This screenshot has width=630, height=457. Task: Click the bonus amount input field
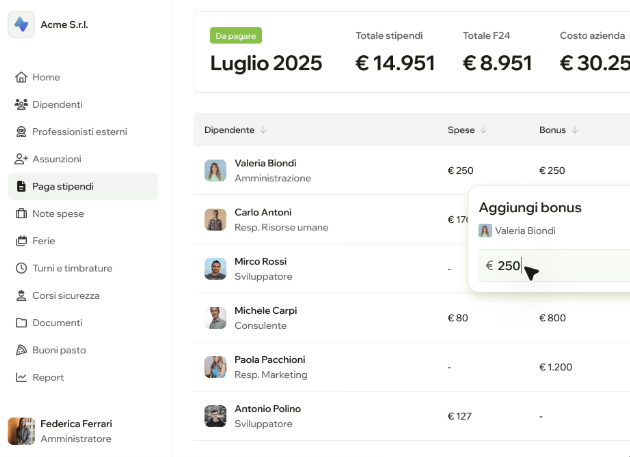pos(554,265)
